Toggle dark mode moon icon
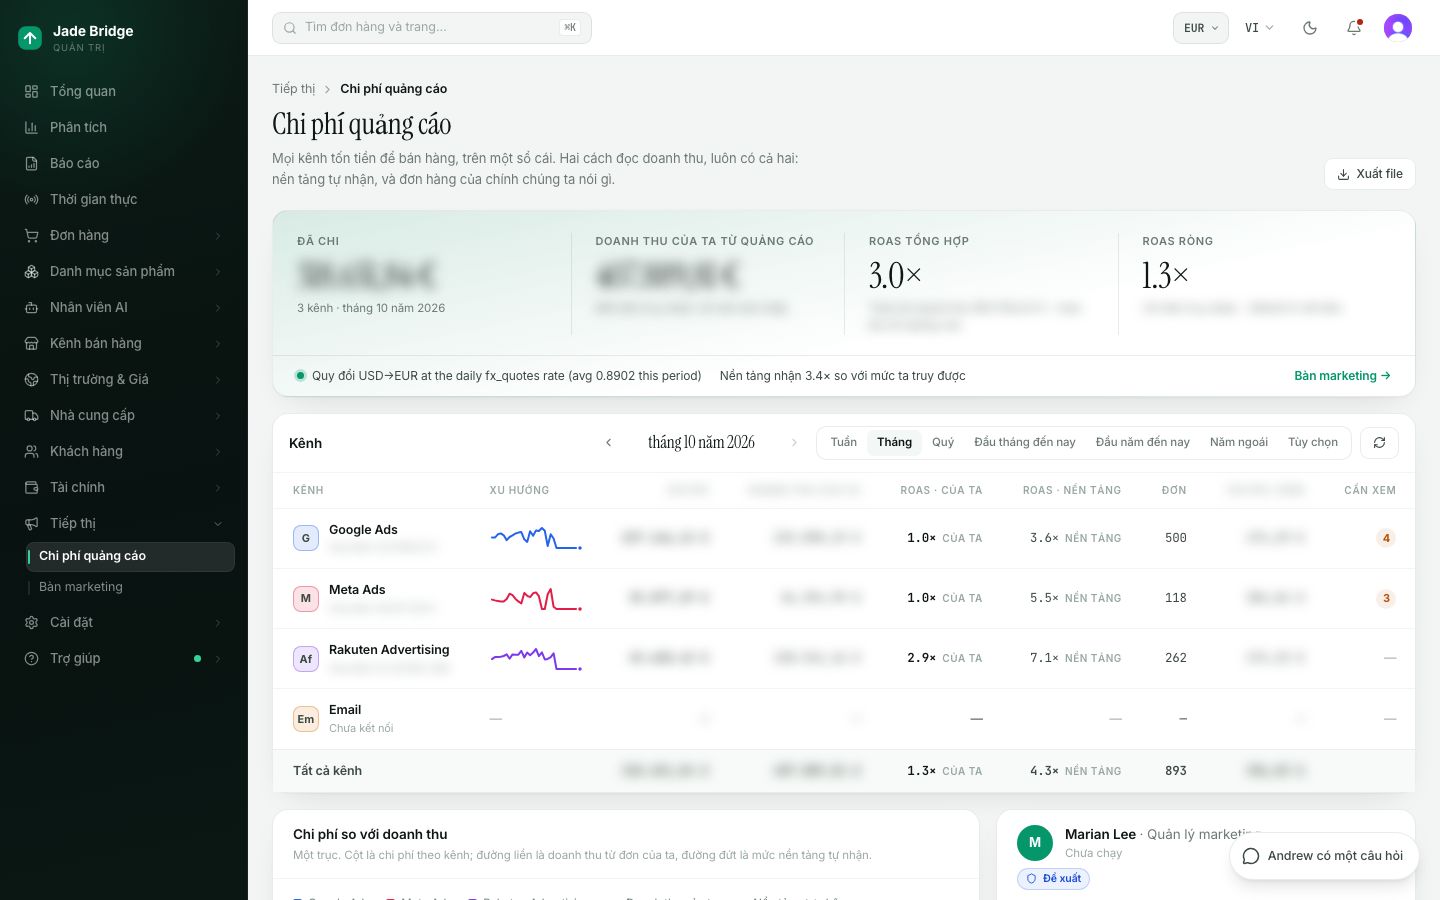Screen dimensions: 1440x900 coord(1310,28)
